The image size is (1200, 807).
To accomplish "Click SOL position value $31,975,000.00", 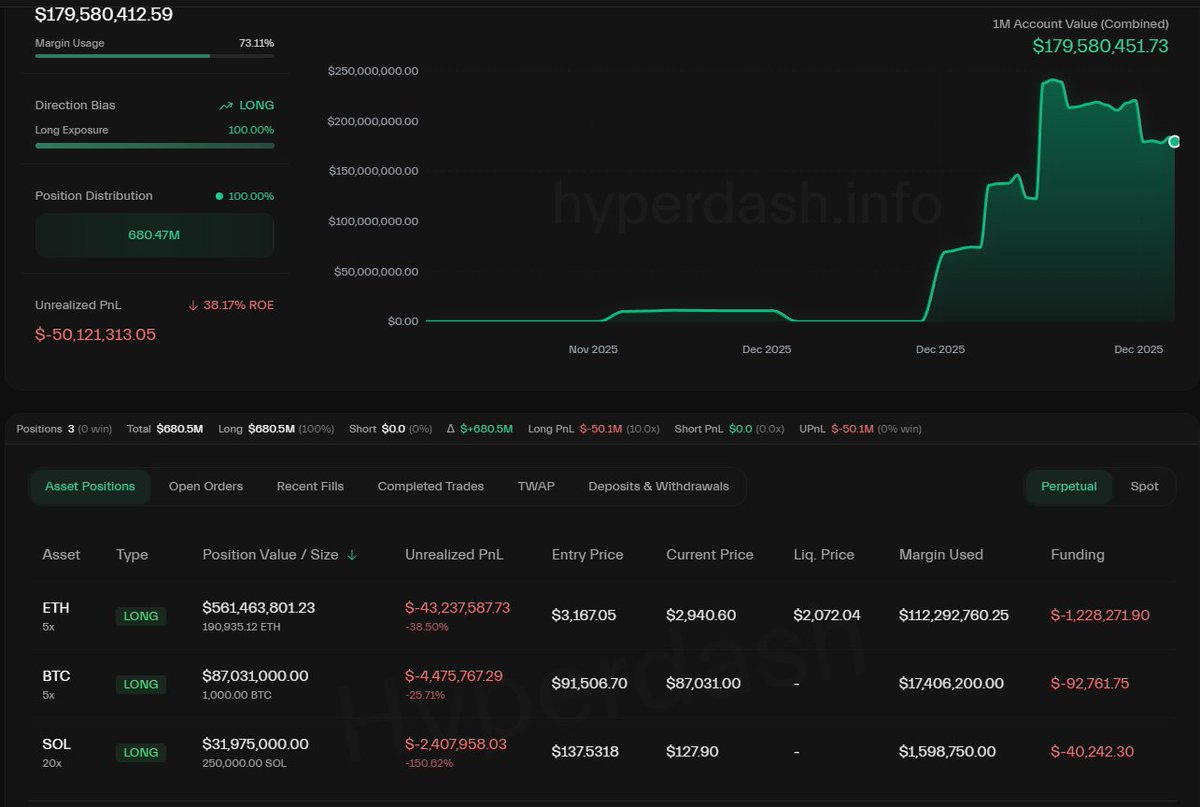I will click(255, 744).
